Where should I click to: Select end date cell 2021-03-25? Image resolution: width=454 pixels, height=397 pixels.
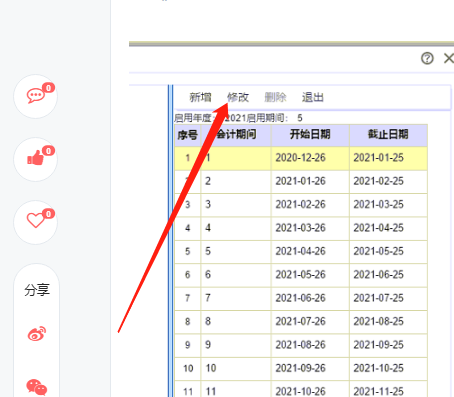(x=388, y=205)
